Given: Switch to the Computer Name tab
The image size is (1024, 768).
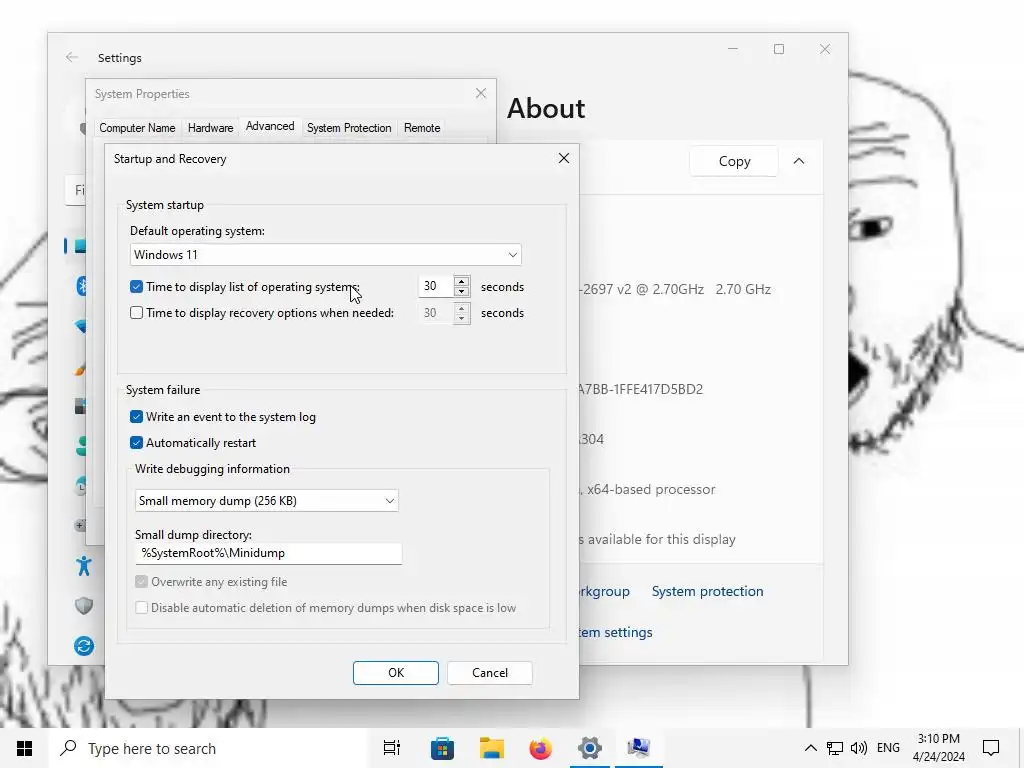Looking at the screenshot, I should click(137, 128).
